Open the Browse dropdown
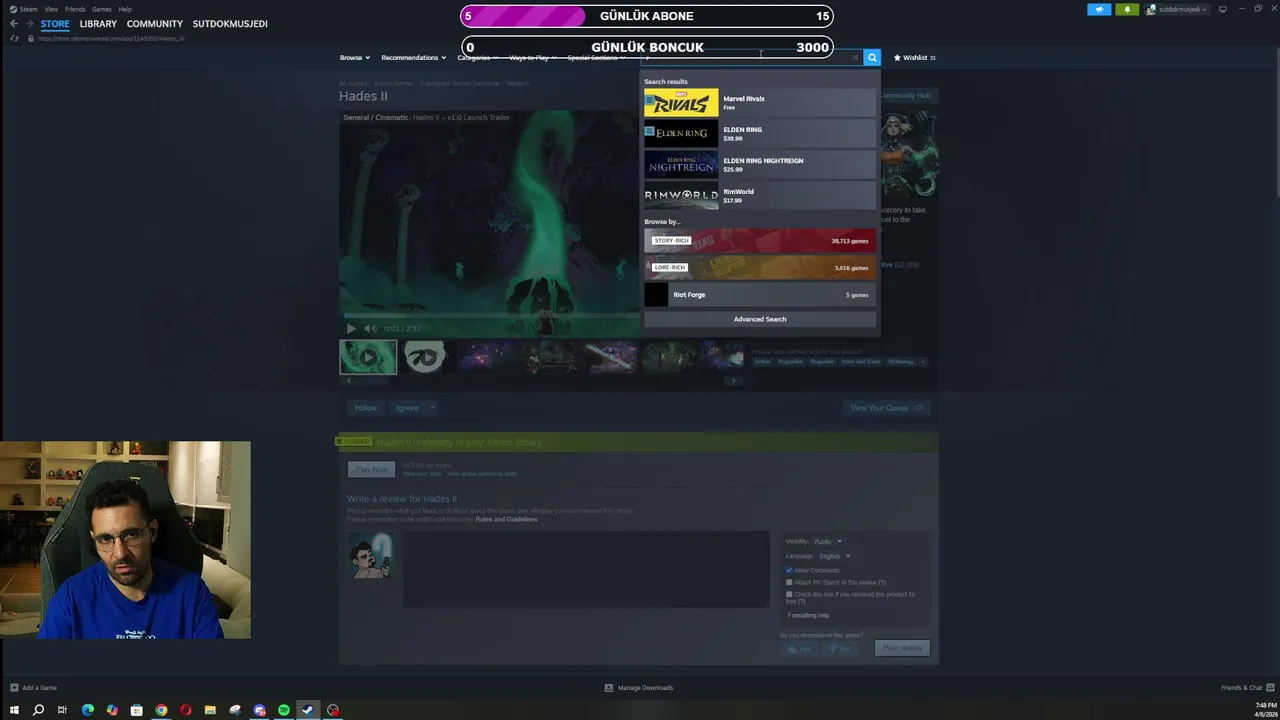The height and width of the screenshot is (720, 1280). coord(355,58)
